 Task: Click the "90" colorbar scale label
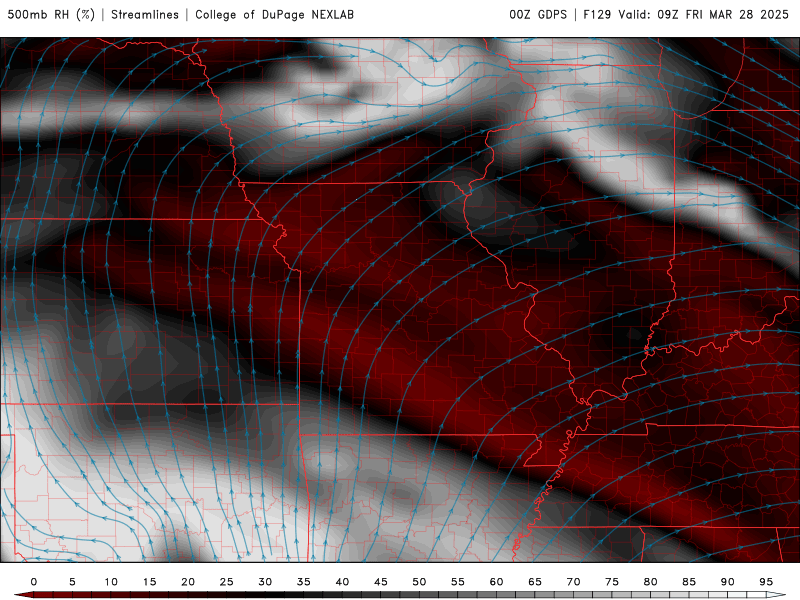pyautogui.click(x=727, y=582)
